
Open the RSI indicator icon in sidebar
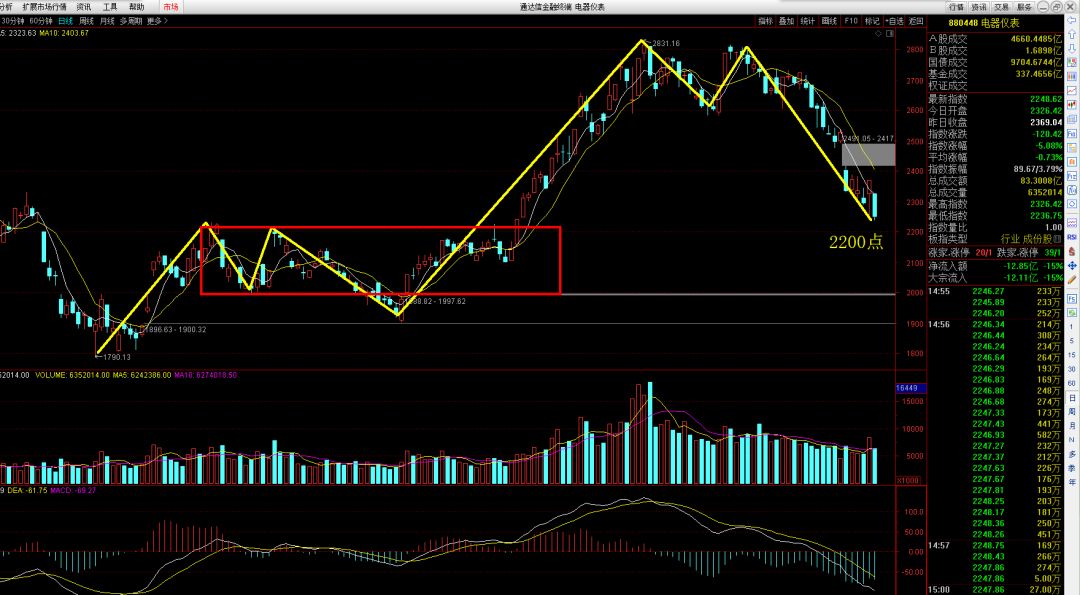tap(1072, 237)
